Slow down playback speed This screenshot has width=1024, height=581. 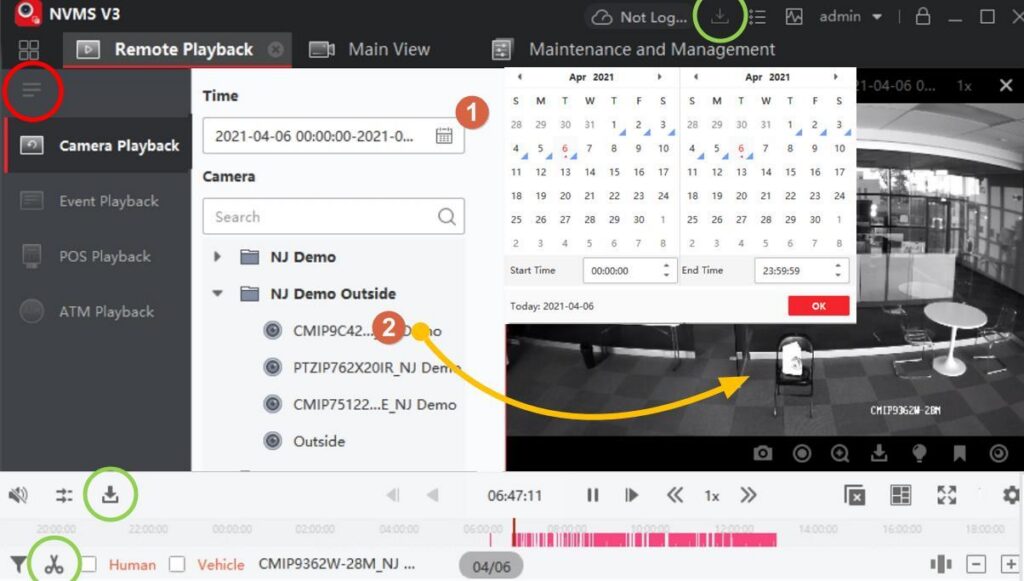click(x=675, y=495)
